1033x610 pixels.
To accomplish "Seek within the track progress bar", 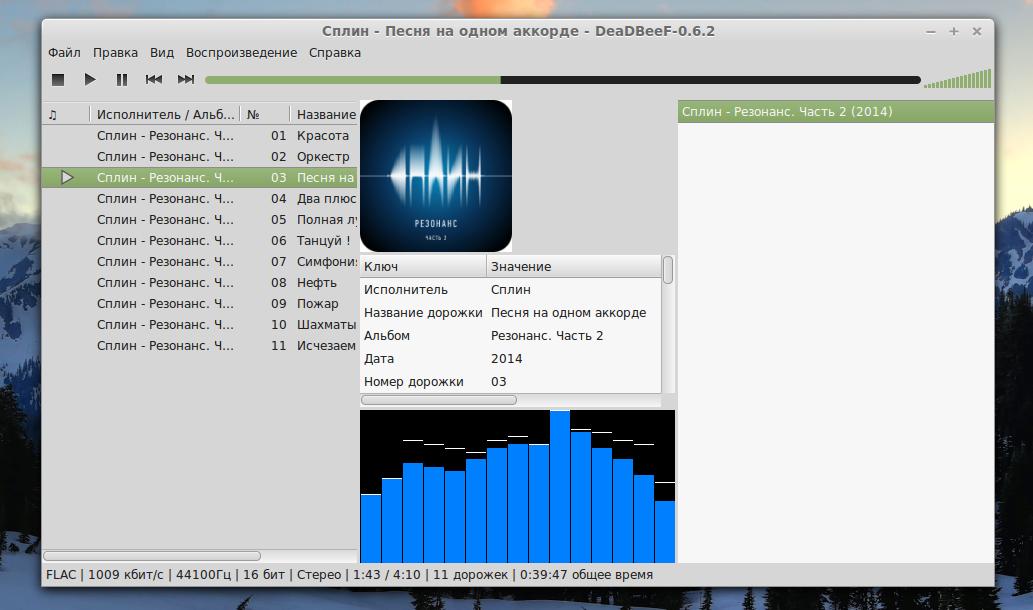I will point(562,80).
